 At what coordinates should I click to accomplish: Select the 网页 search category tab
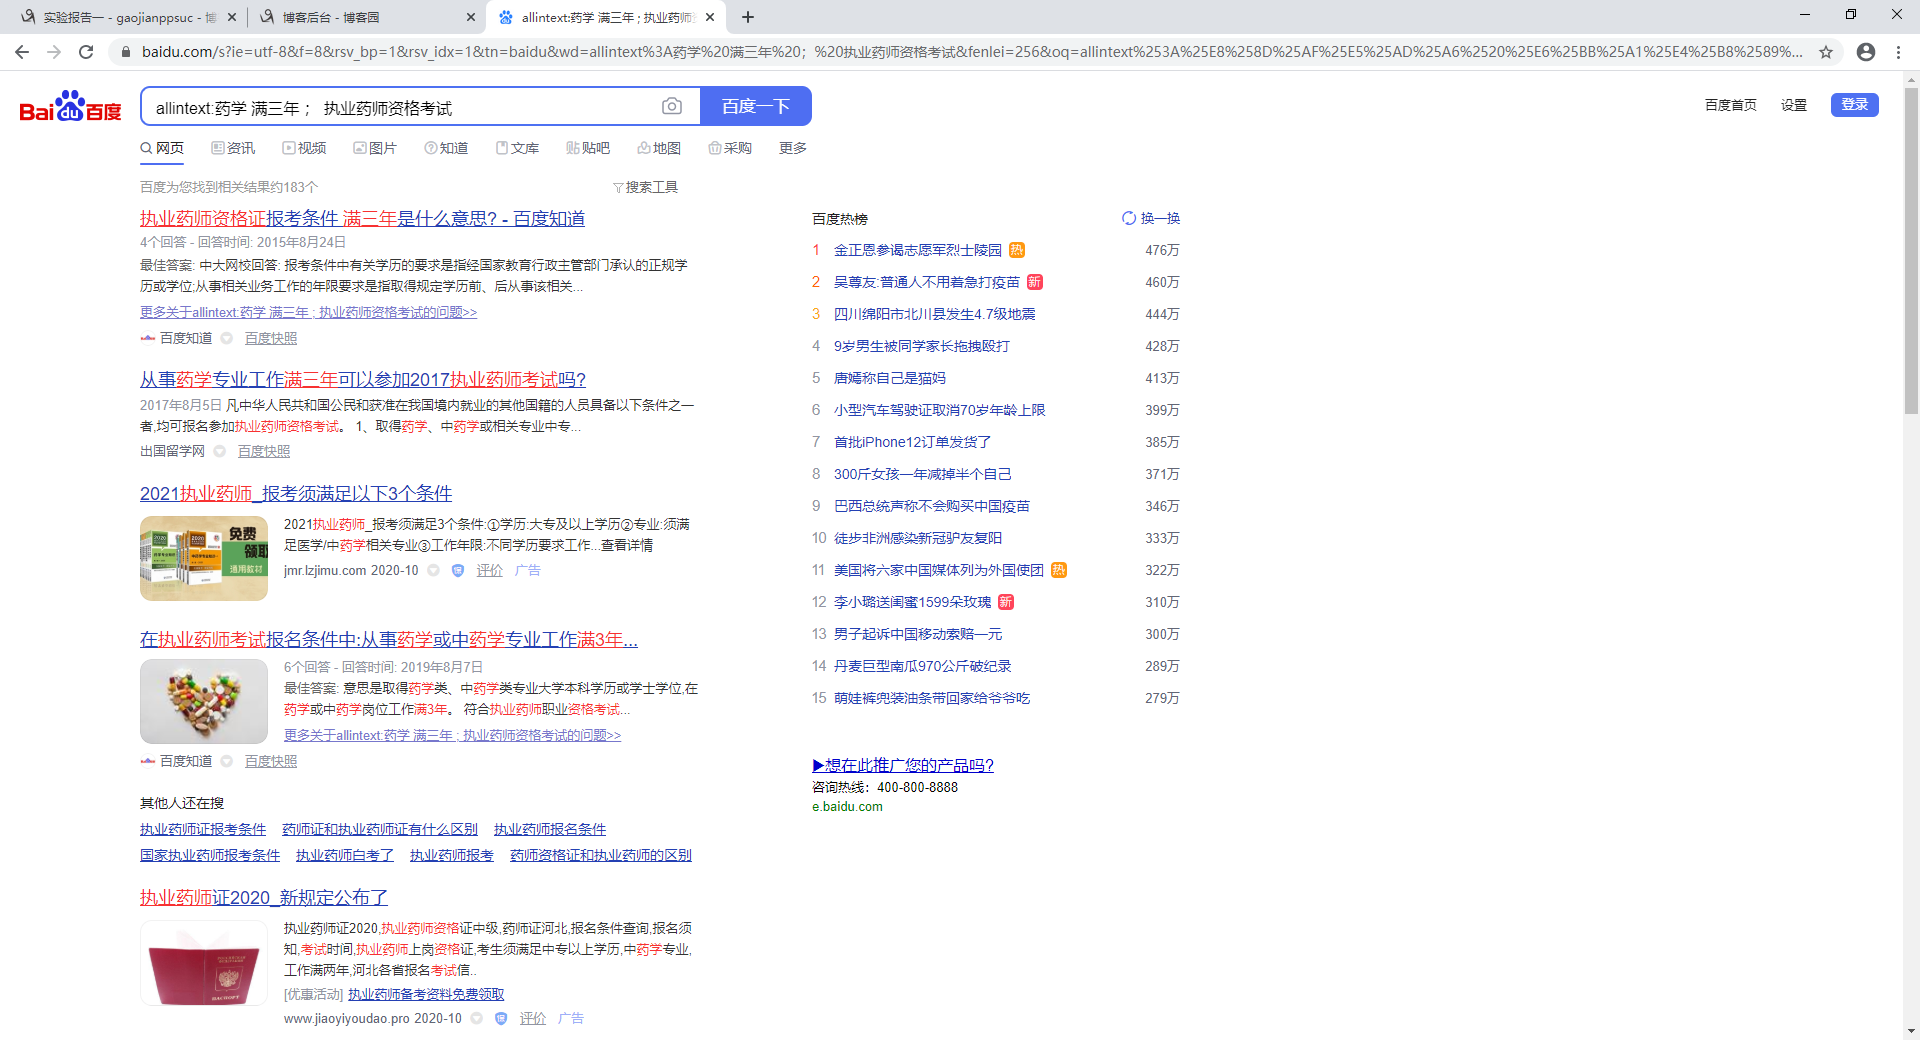162,148
